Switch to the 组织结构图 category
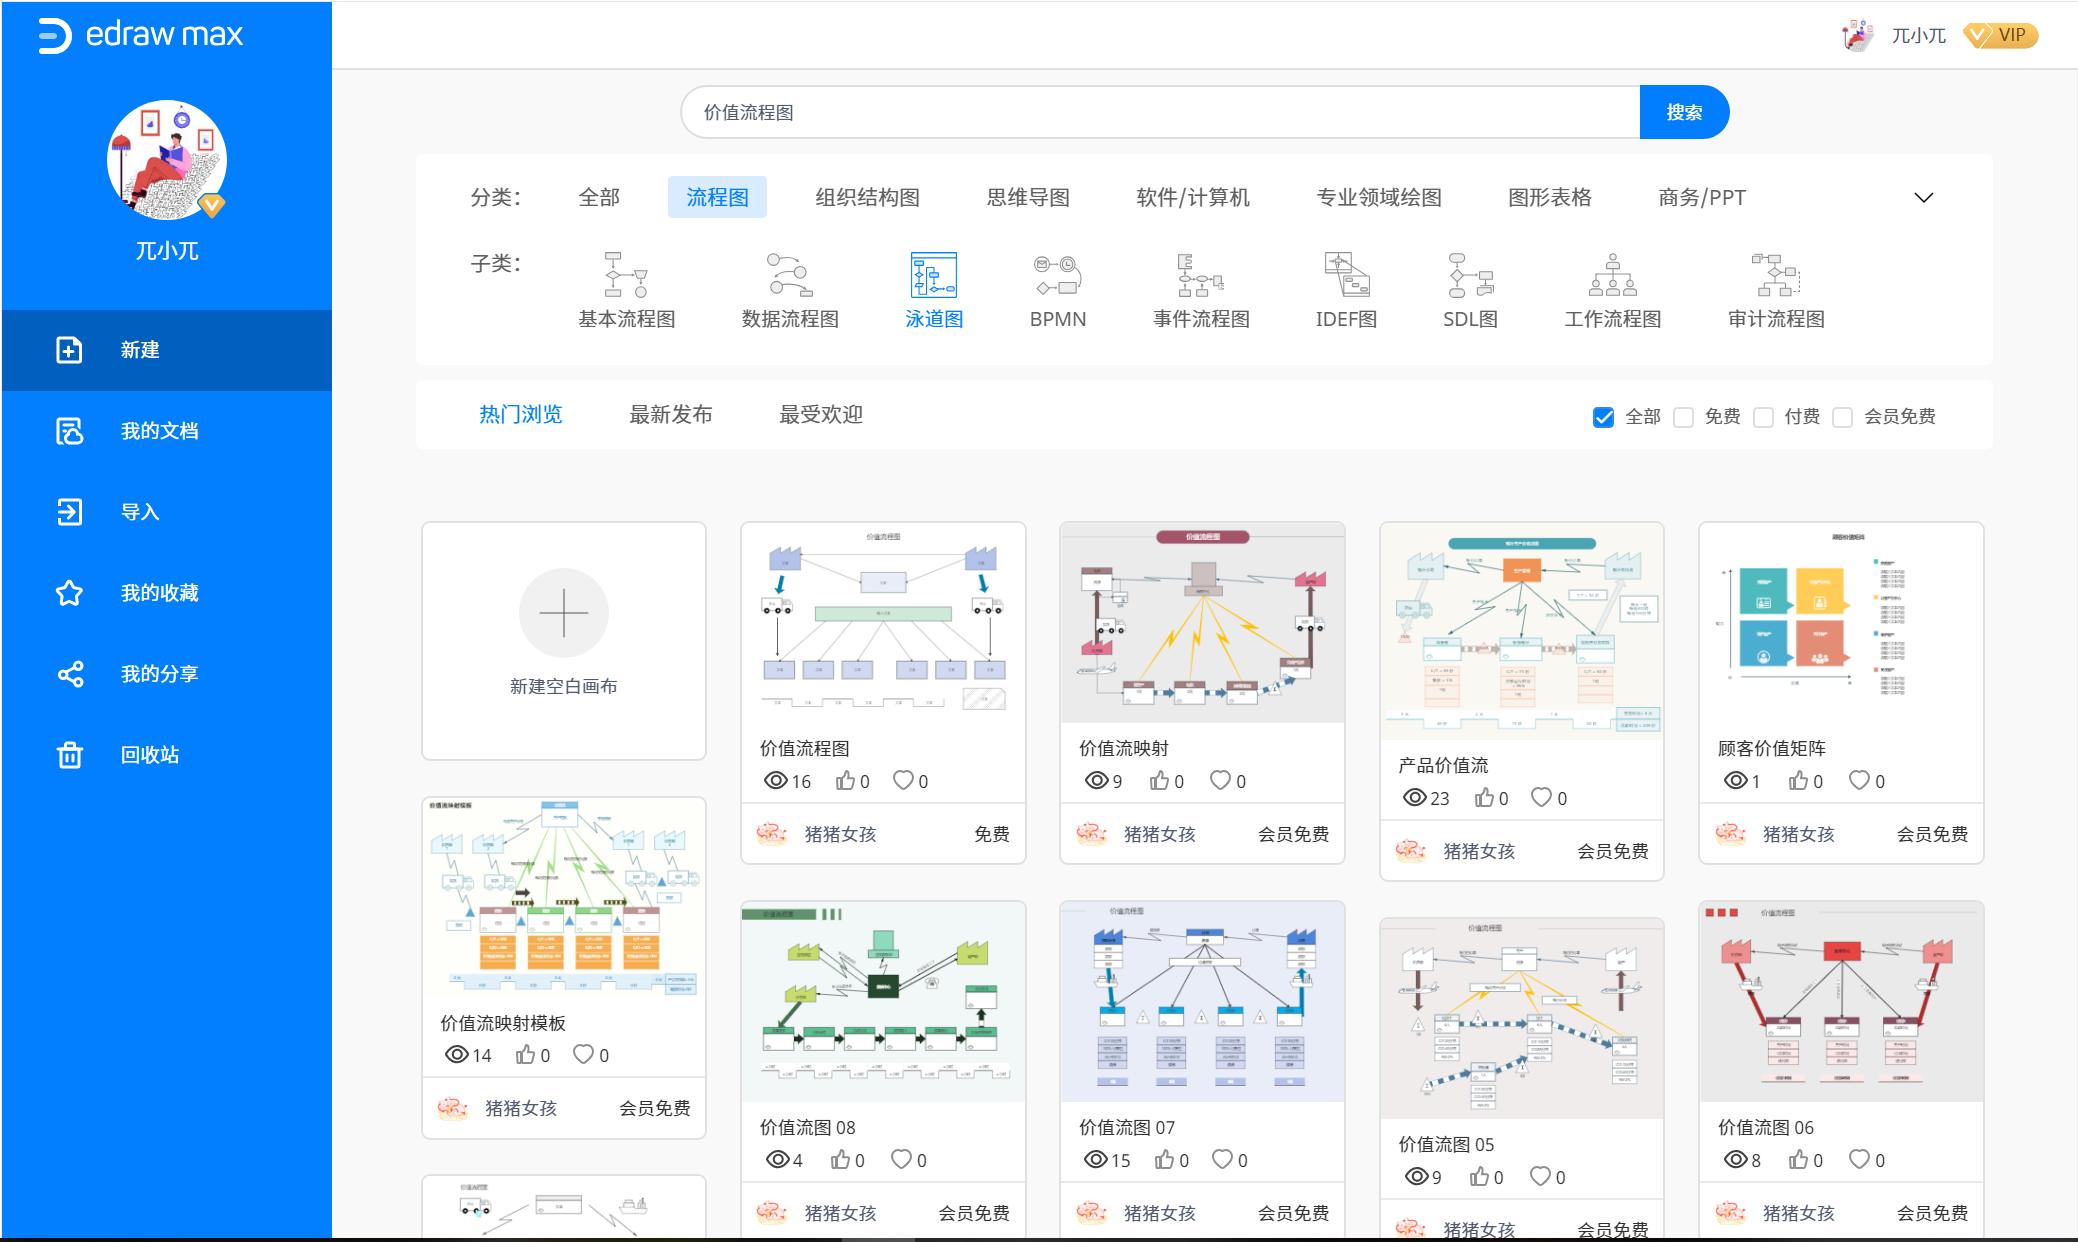The image size is (2078, 1242). click(x=868, y=197)
